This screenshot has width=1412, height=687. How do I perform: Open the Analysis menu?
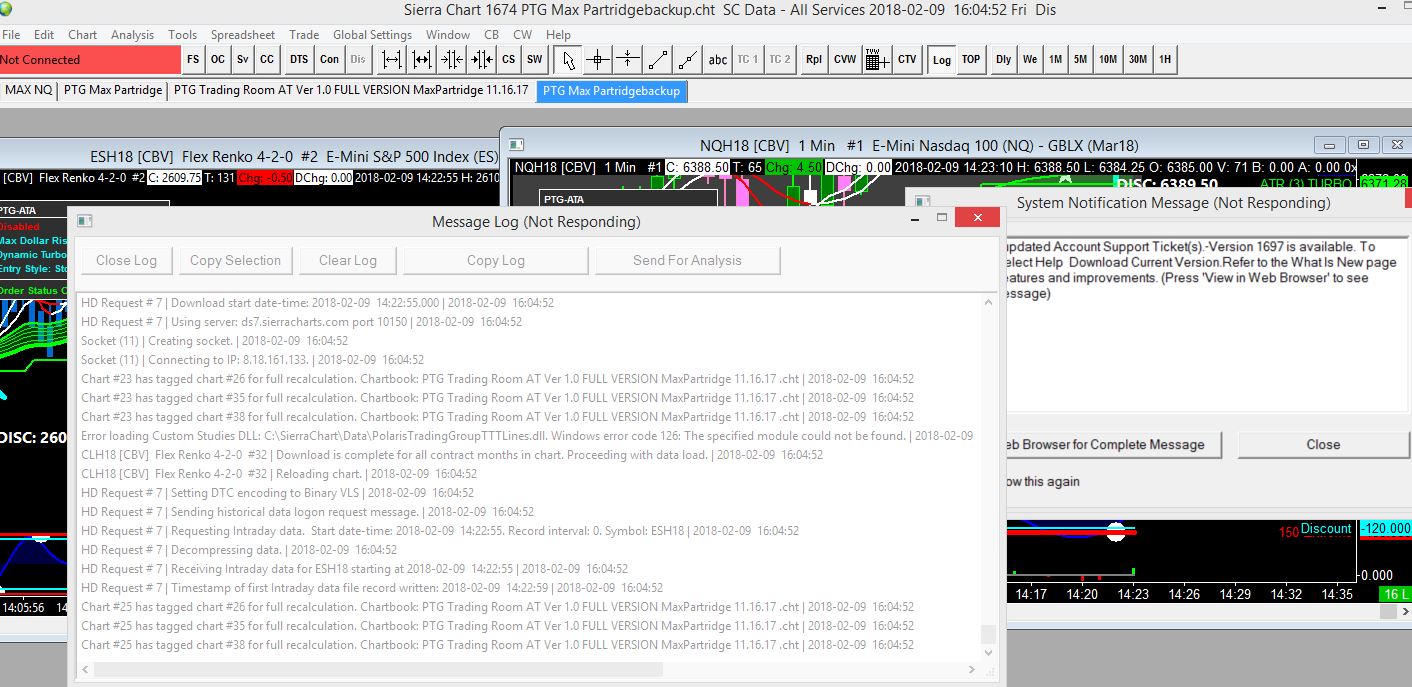133,34
